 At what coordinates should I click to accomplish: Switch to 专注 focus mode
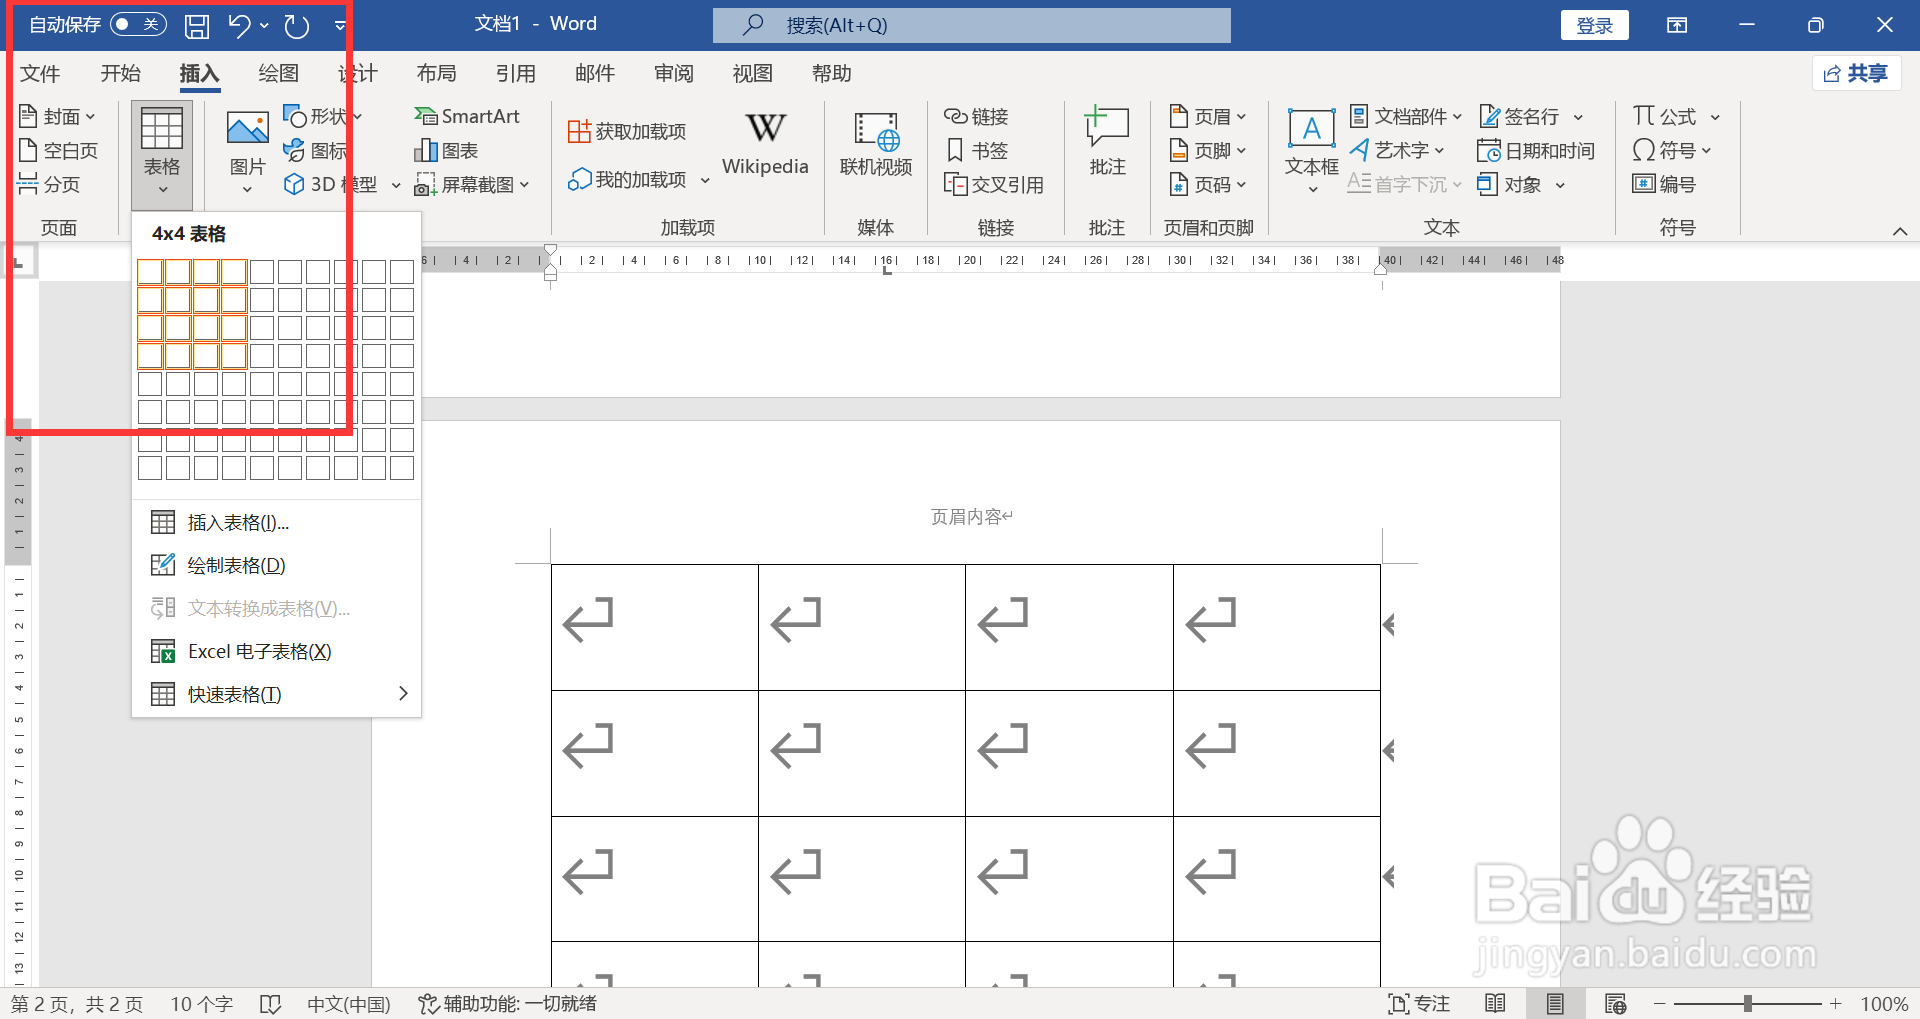(1419, 1004)
